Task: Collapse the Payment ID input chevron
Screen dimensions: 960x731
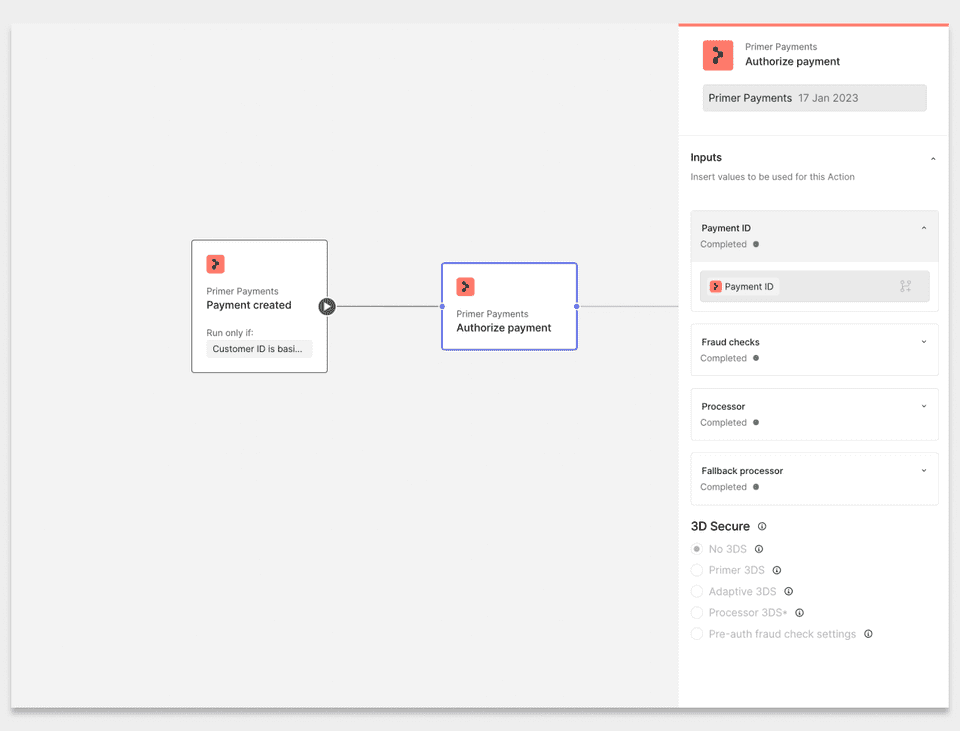Action: coord(924,228)
